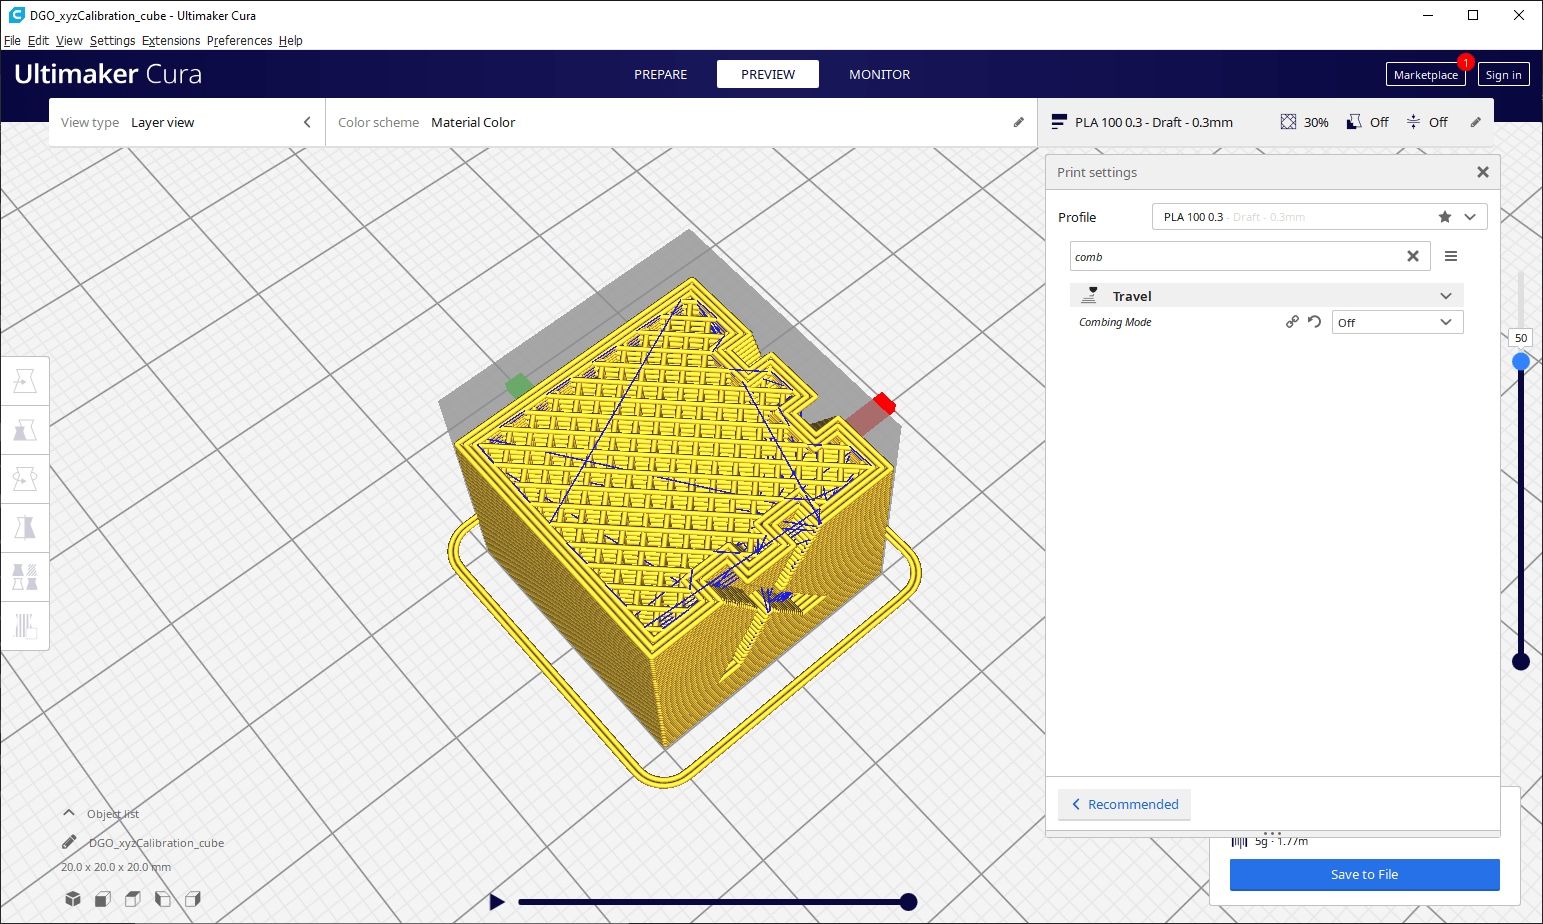Click the support Off icon
The image size is (1543, 924).
[x=1354, y=122]
